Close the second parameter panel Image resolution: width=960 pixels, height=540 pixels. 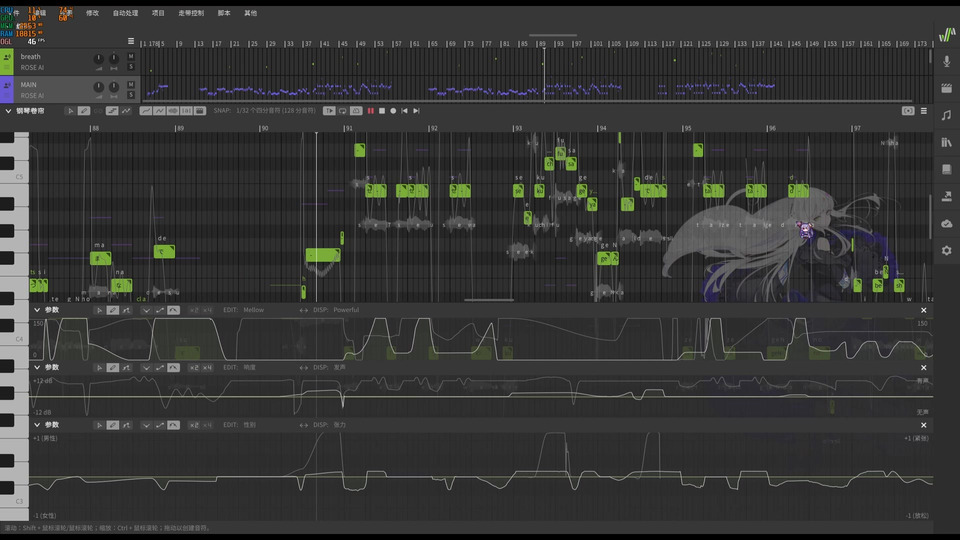pyautogui.click(x=924, y=368)
